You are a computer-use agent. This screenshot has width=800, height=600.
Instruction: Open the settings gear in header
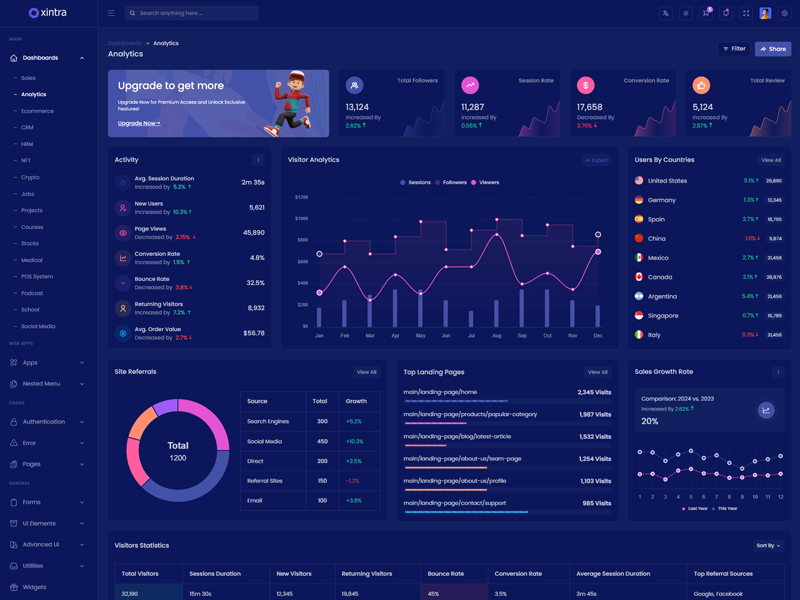pyautogui.click(x=785, y=14)
